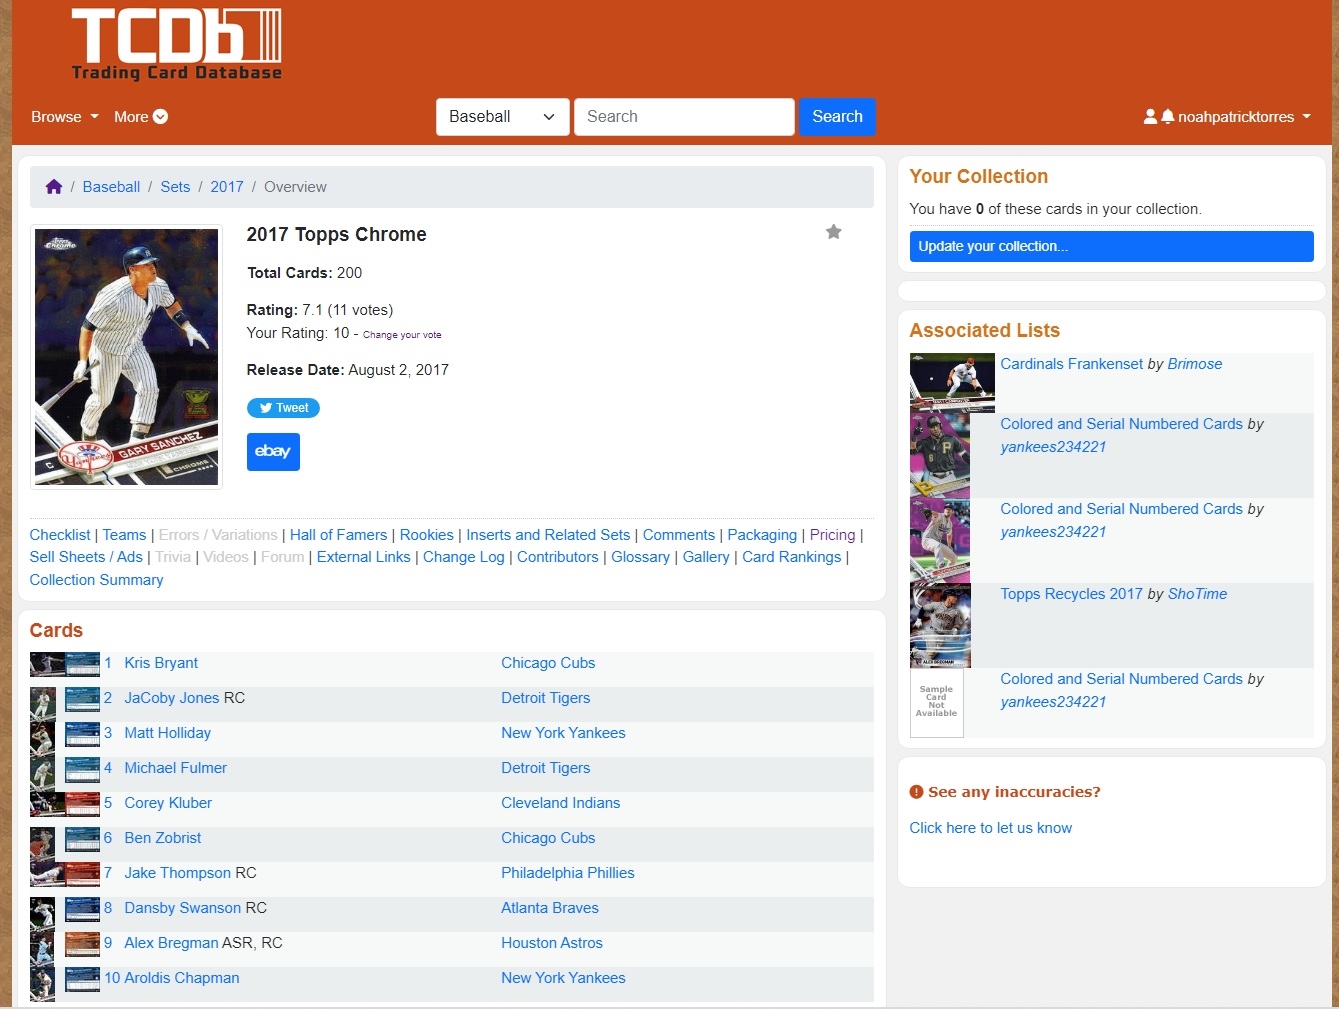The image size is (1339, 1009).
Task: Open Hall of Famers link
Action: (338, 535)
